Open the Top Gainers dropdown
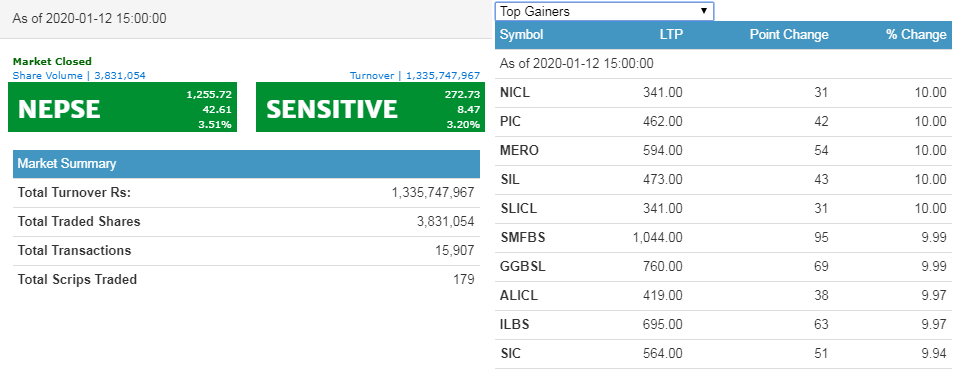 click(604, 11)
